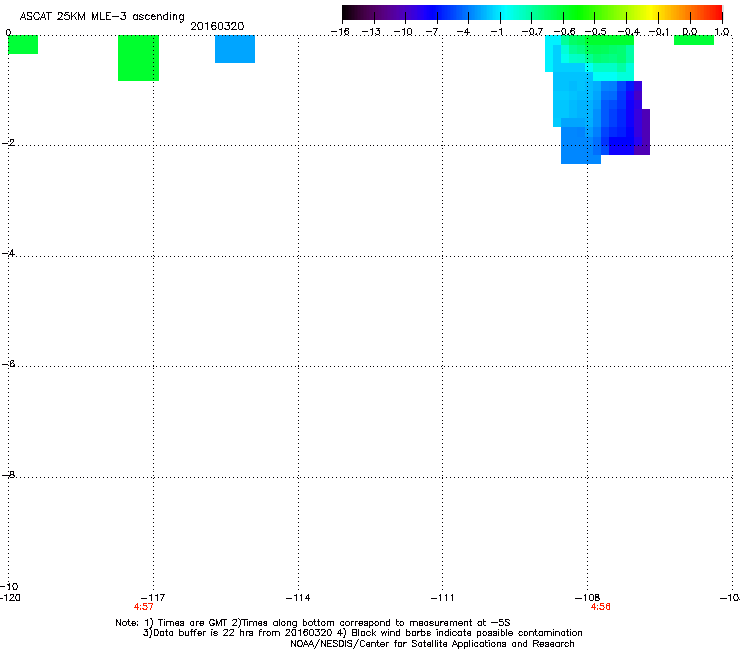Click the red time label 4:57
740x650 pixels.
143,607
